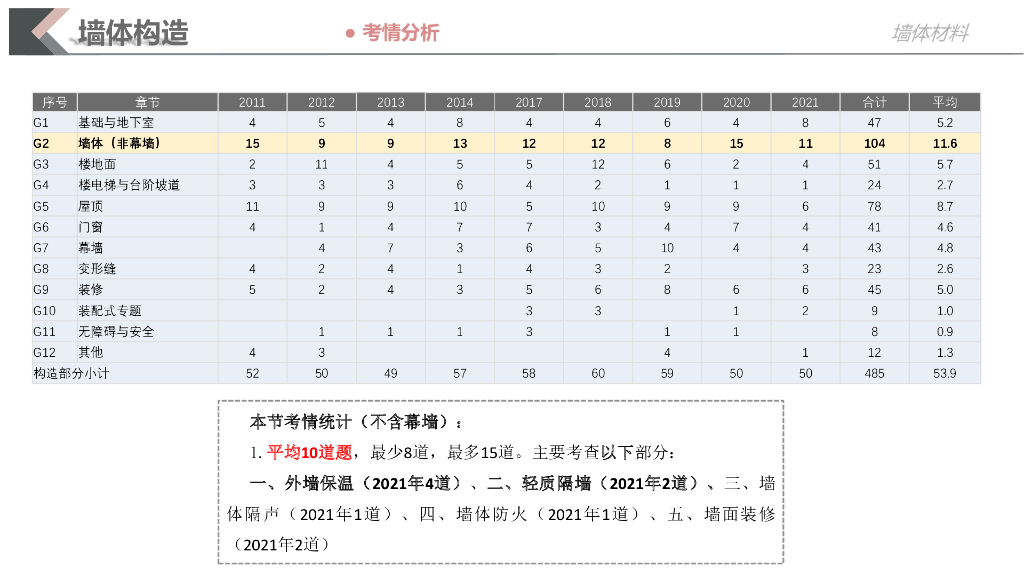Select the row label 幕墙

91,248
